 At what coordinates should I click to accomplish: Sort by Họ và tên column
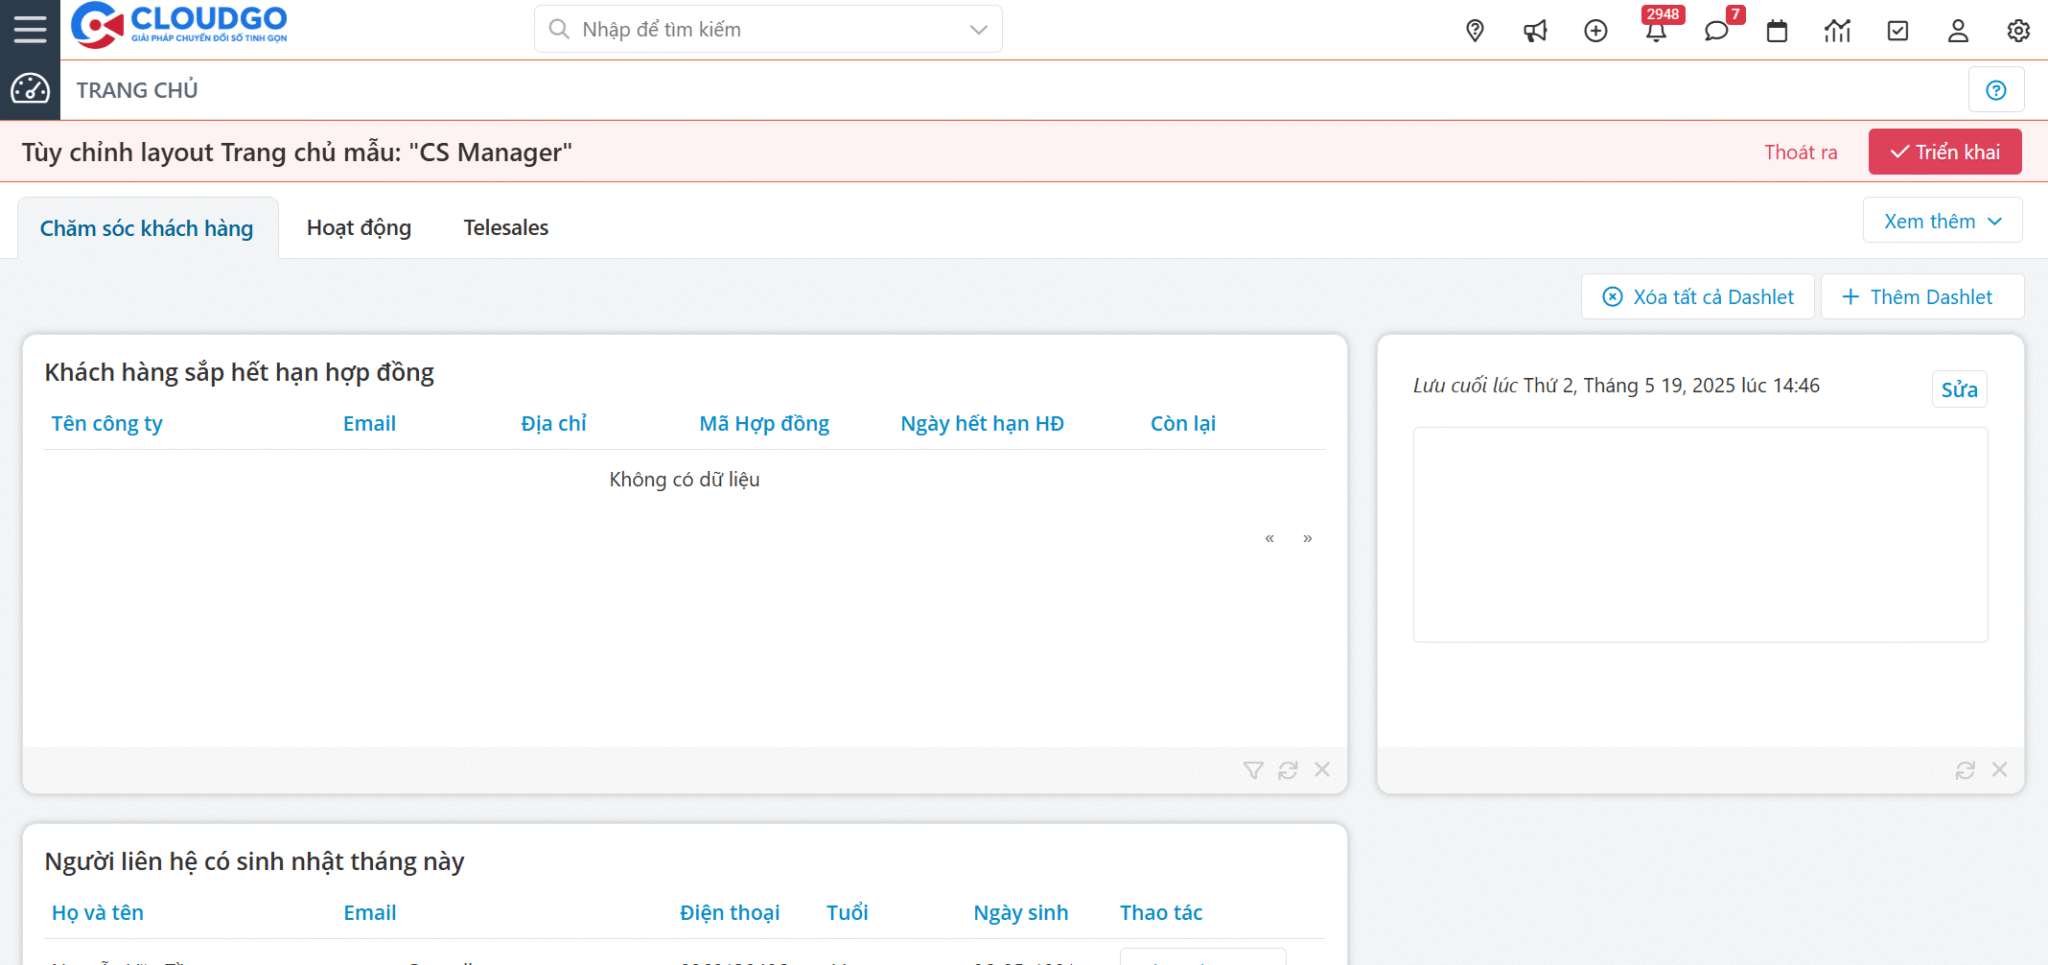(98, 913)
